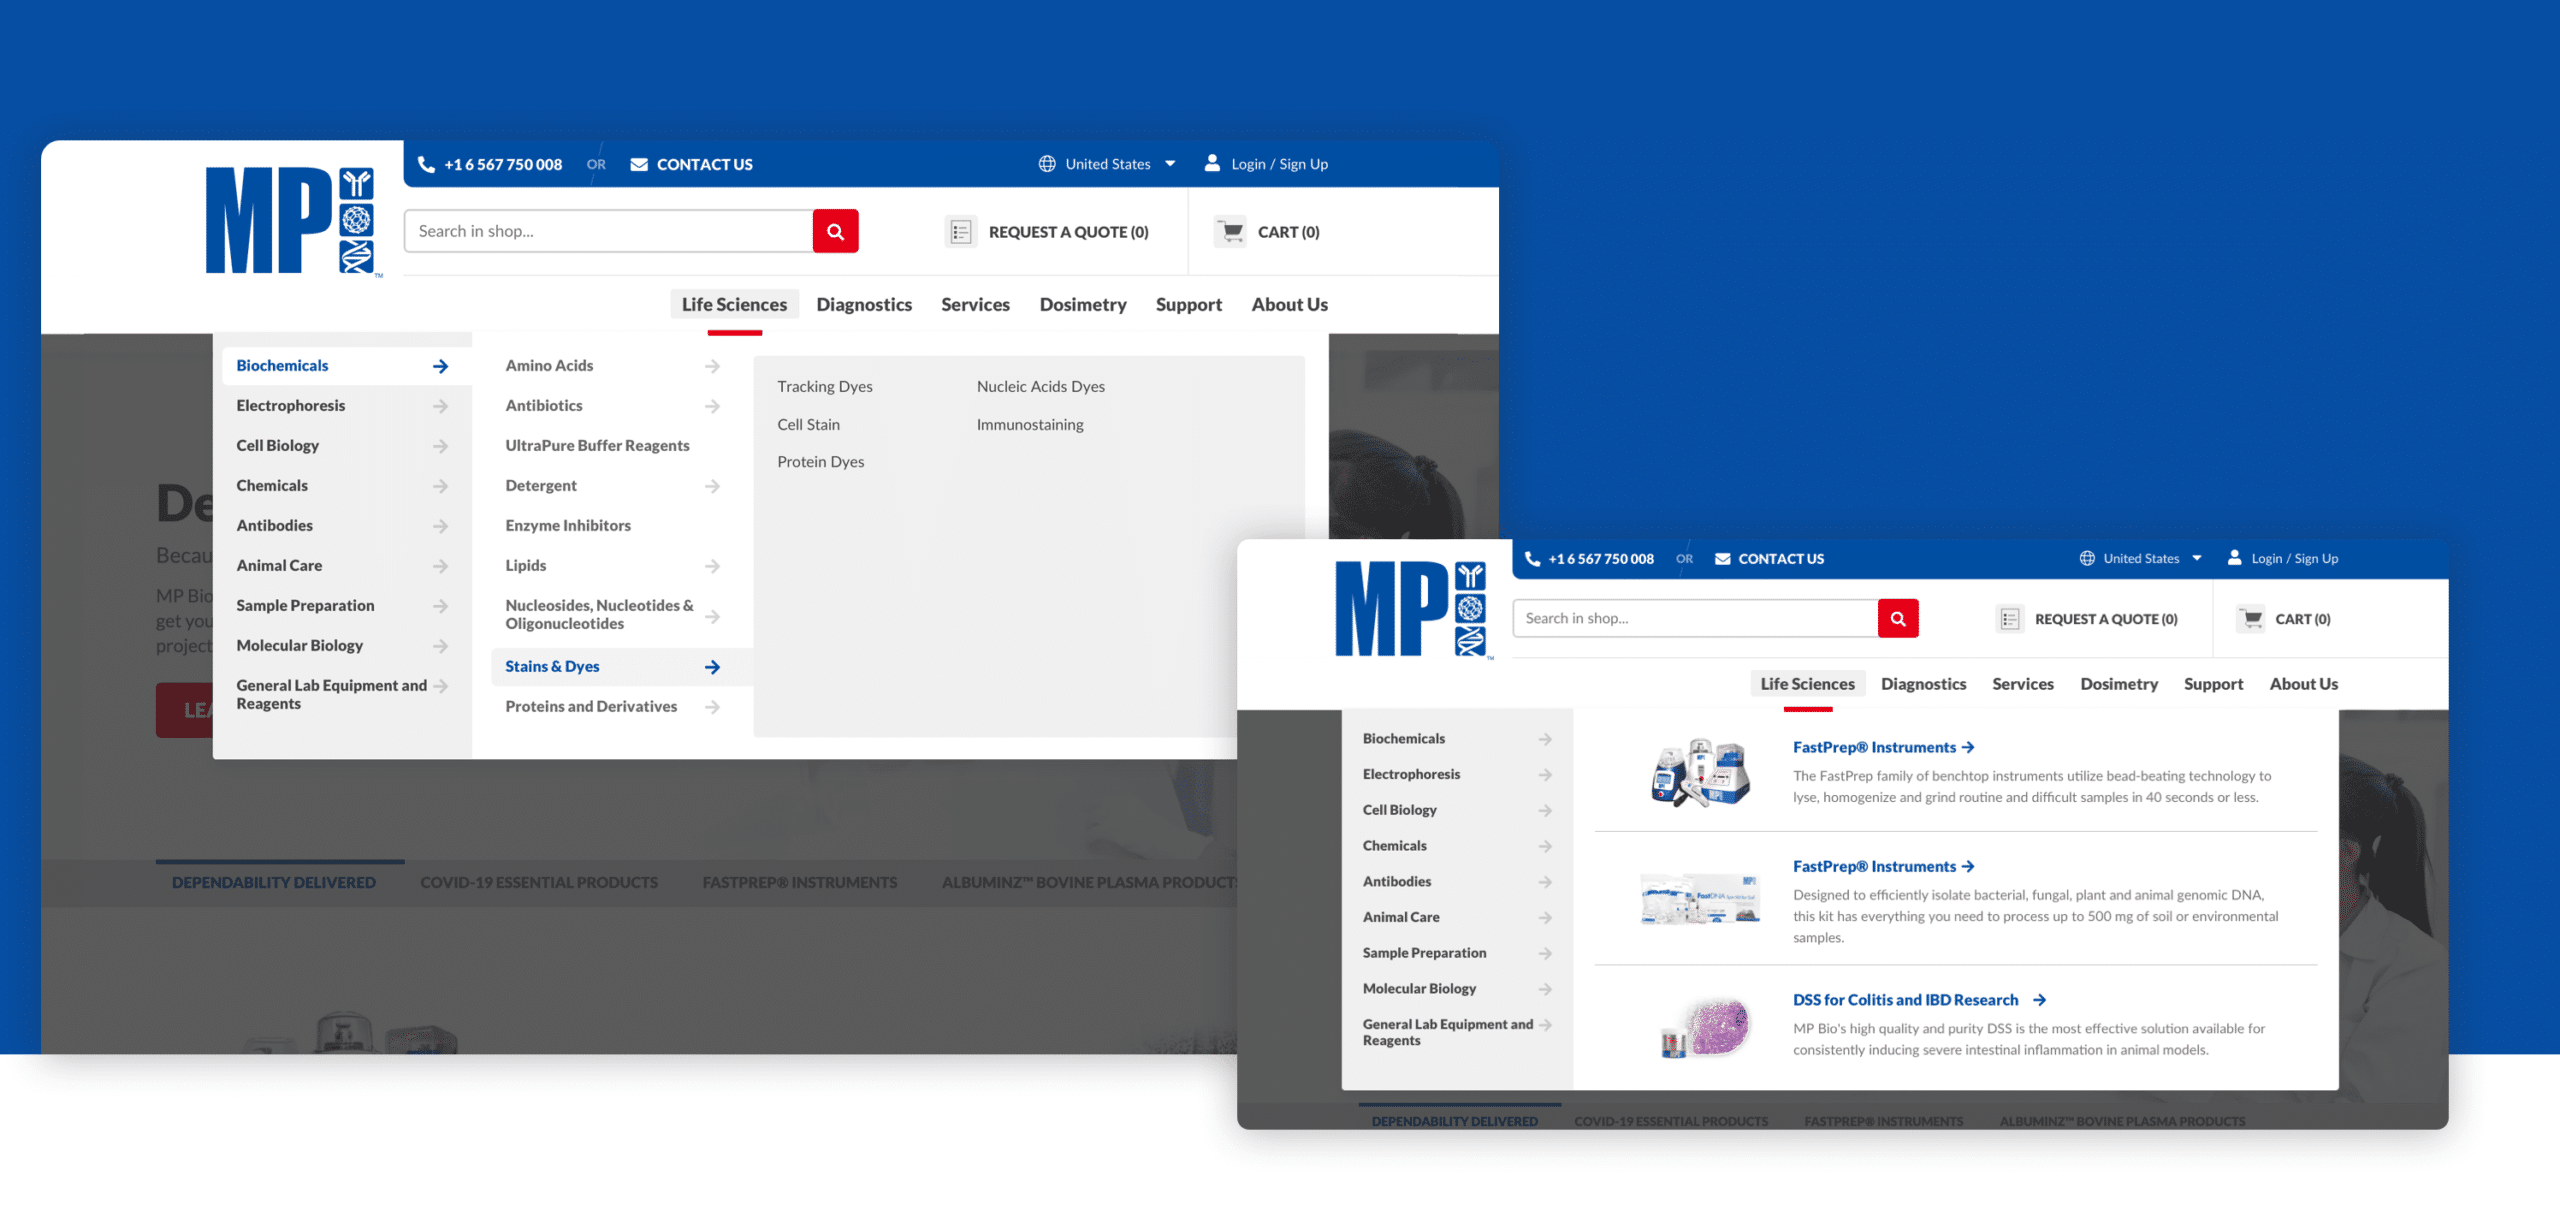
Task: Open Diagnostics menu in the left window
Action: (864, 304)
